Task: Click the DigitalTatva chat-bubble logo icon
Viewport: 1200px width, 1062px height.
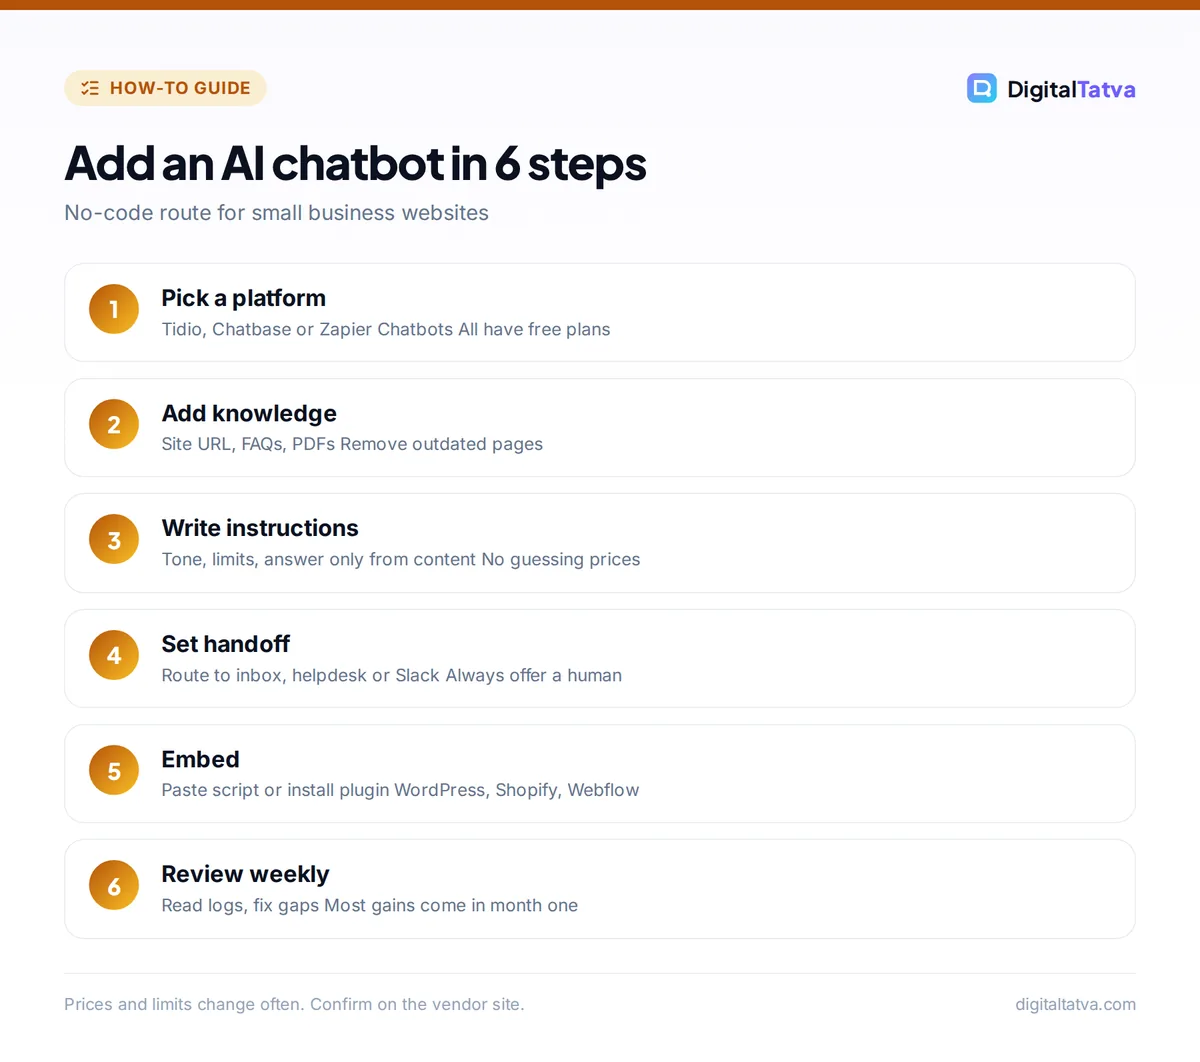Action: [x=982, y=88]
